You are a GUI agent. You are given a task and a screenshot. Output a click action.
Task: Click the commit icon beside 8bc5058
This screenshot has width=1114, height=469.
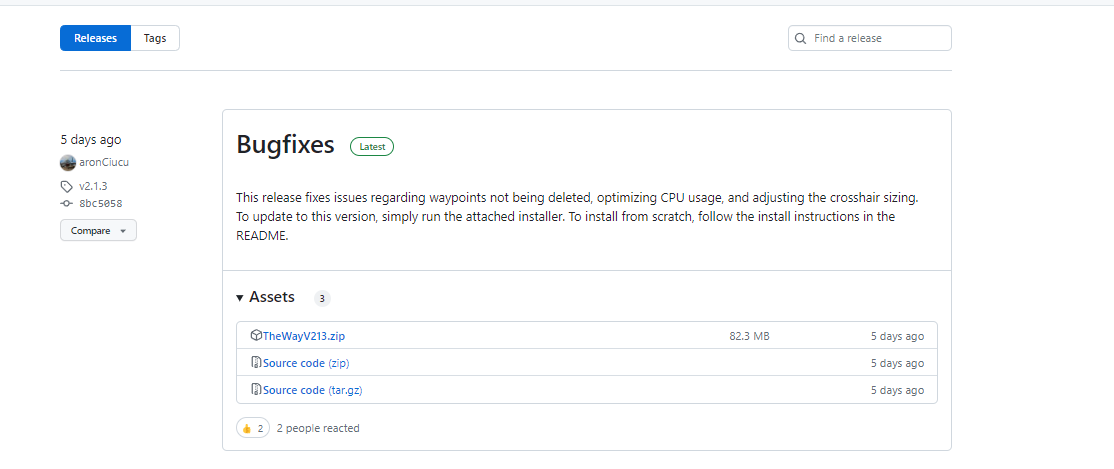click(67, 203)
